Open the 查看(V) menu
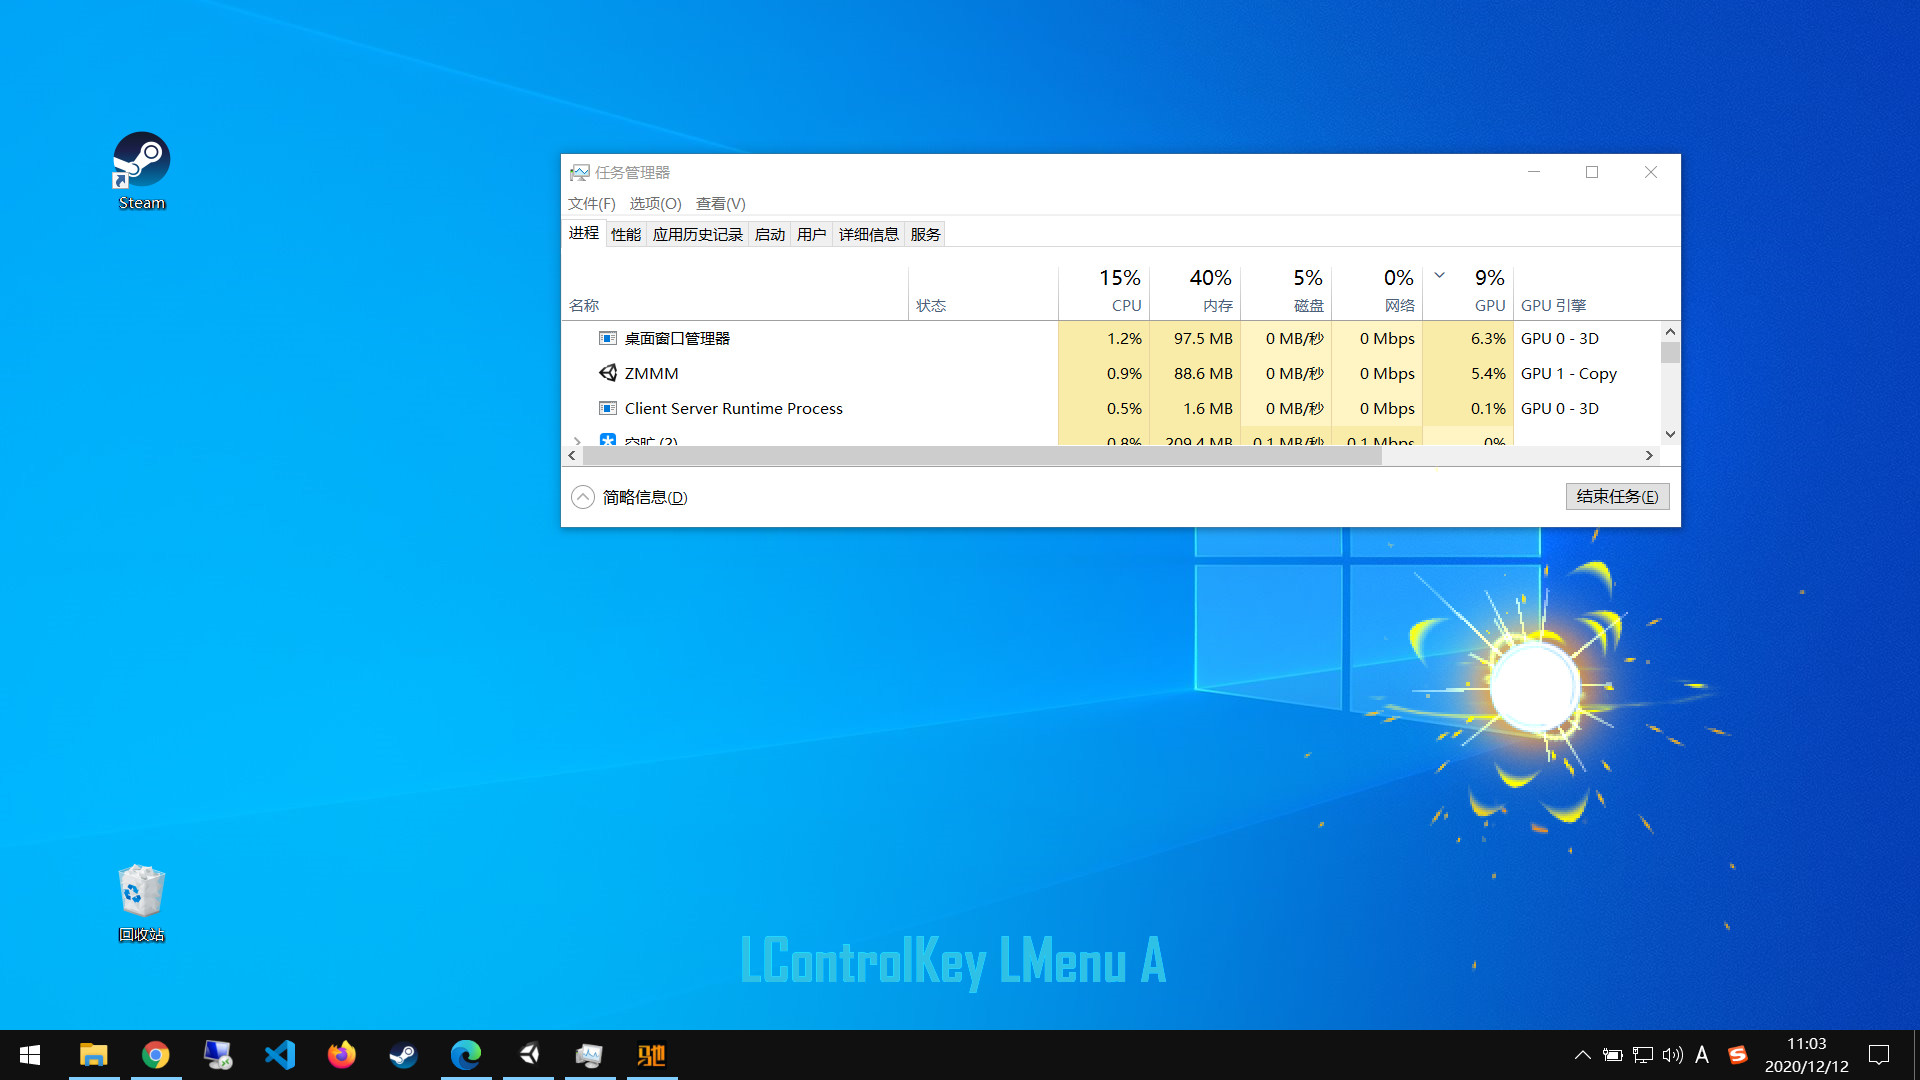Screen dimensions: 1920x1080 point(719,203)
